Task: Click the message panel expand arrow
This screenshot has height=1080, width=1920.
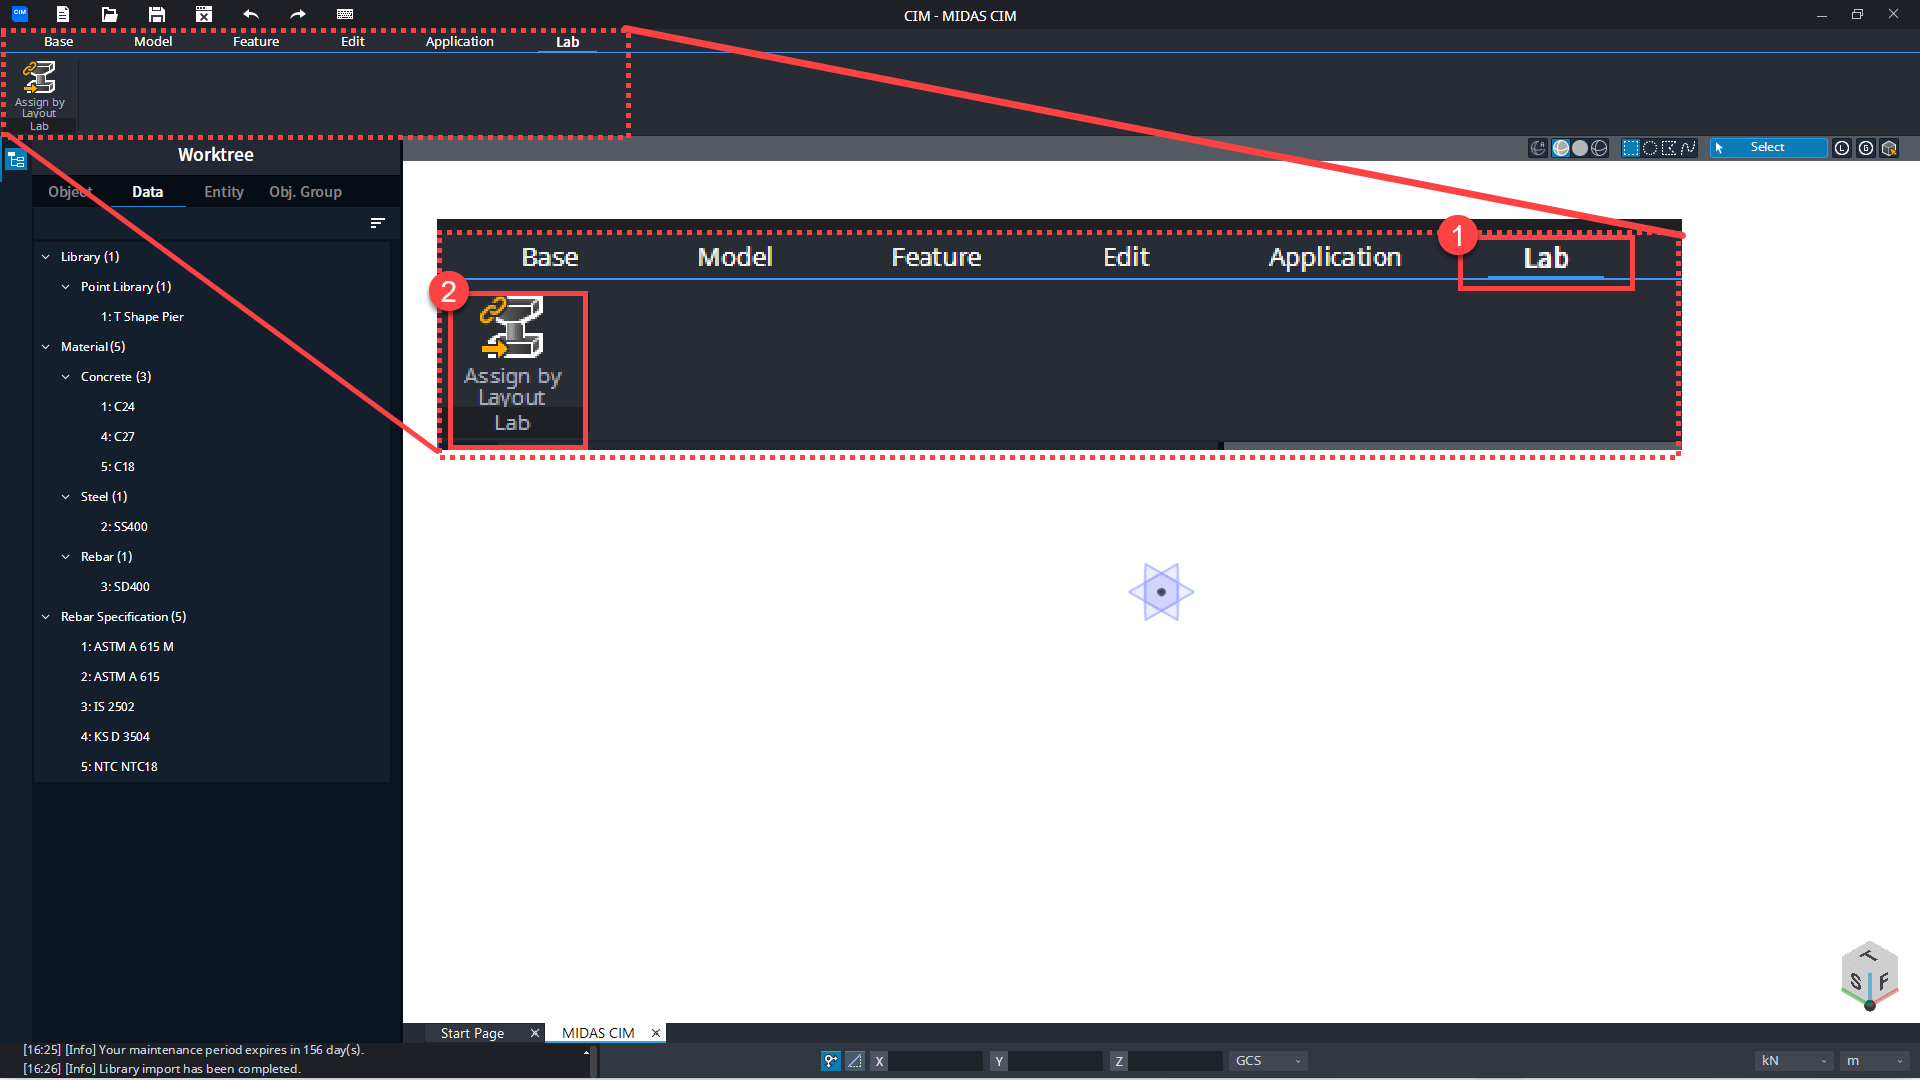Action: click(x=586, y=1052)
